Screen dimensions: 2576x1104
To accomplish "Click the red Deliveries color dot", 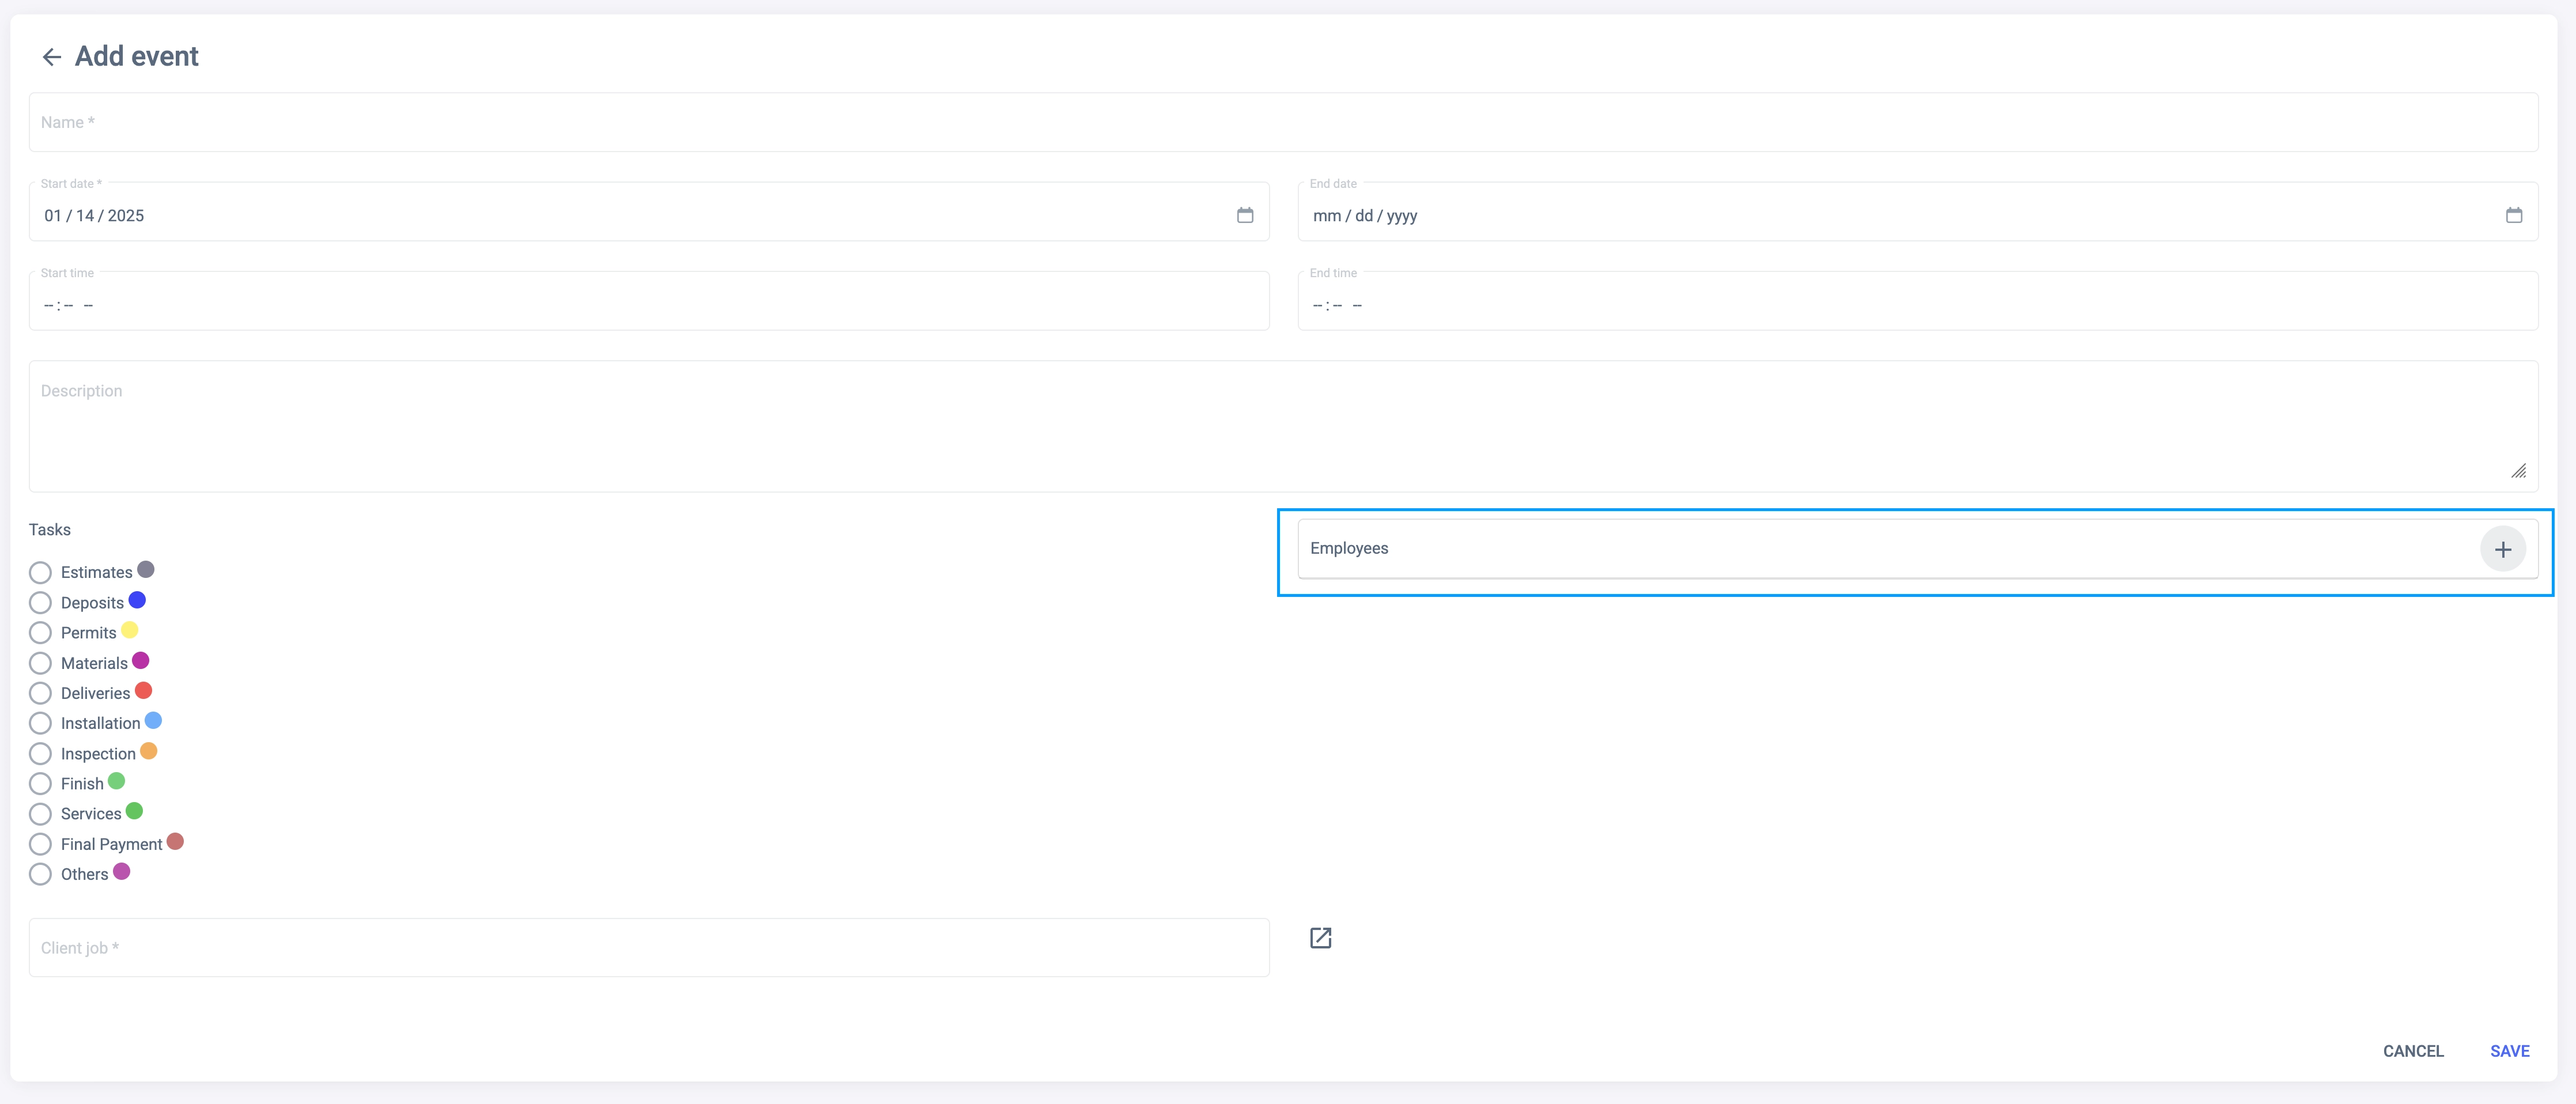I will click(x=143, y=690).
